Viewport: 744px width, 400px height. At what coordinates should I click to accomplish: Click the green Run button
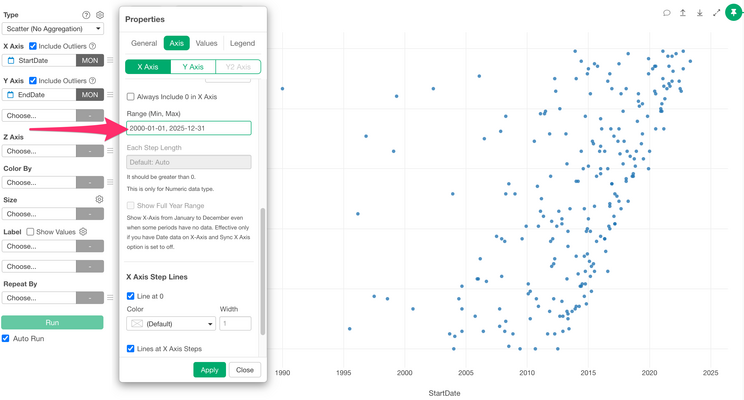point(52,322)
